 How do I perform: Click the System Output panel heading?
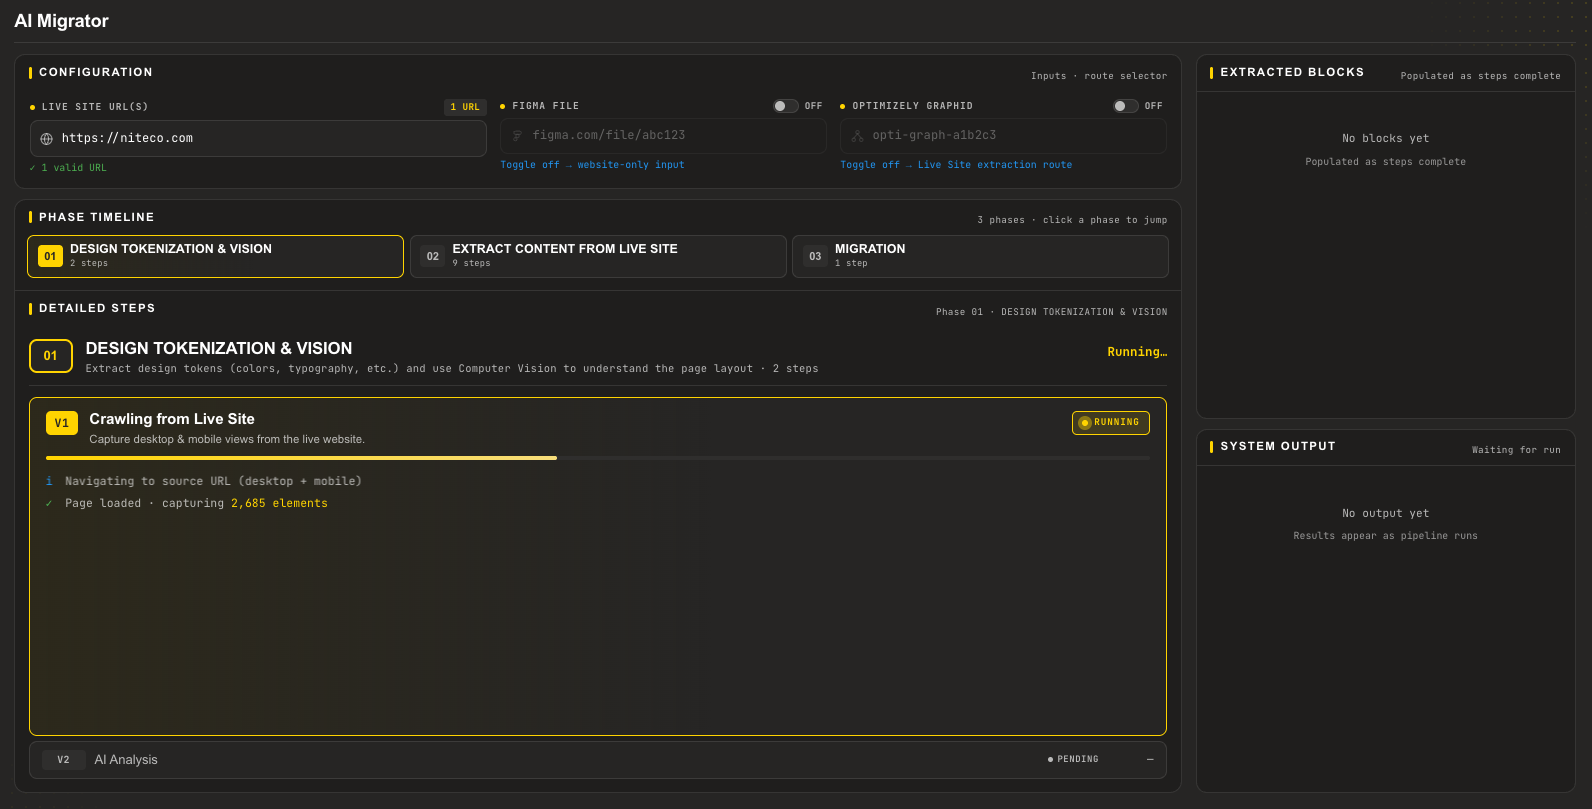click(x=1278, y=446)
